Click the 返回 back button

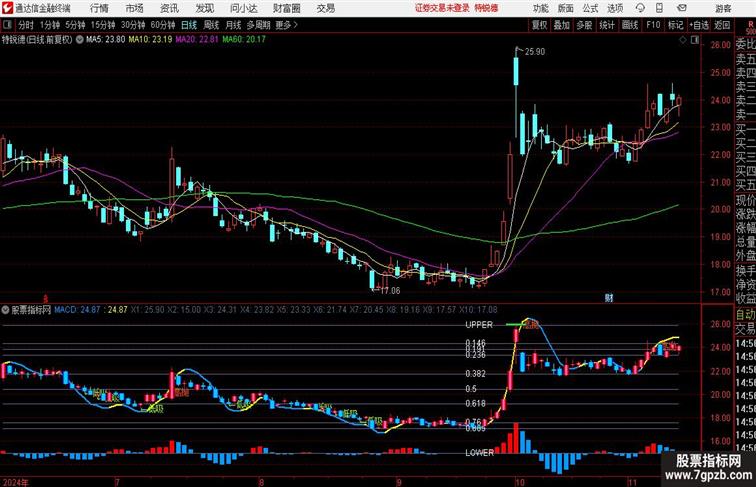pyautogui.click(x=722, y=25)
